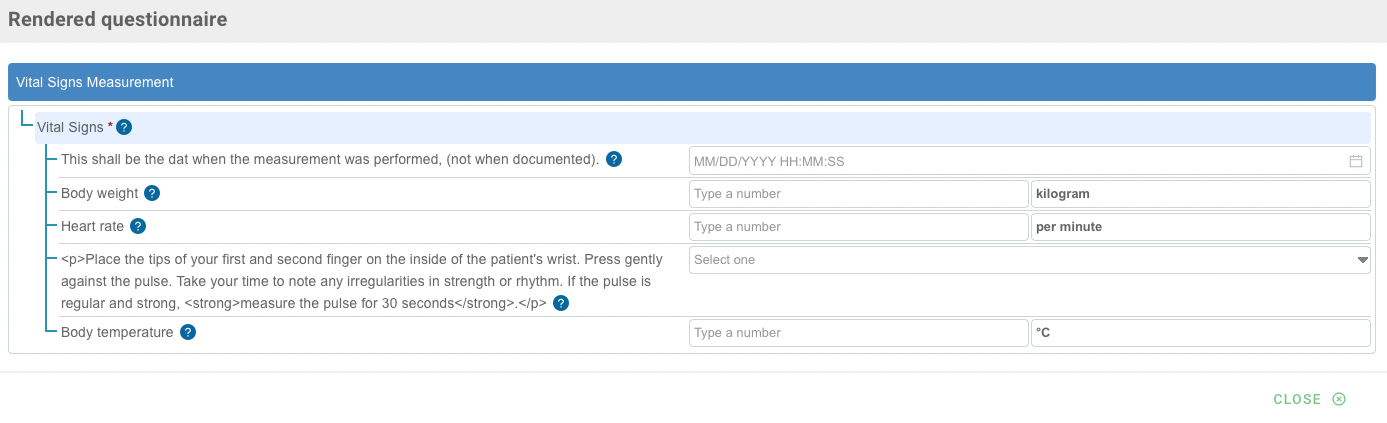The height and width of the screenshot is (423, 1387).
Task: Click the °C unit field
Action: (1200, 333)
